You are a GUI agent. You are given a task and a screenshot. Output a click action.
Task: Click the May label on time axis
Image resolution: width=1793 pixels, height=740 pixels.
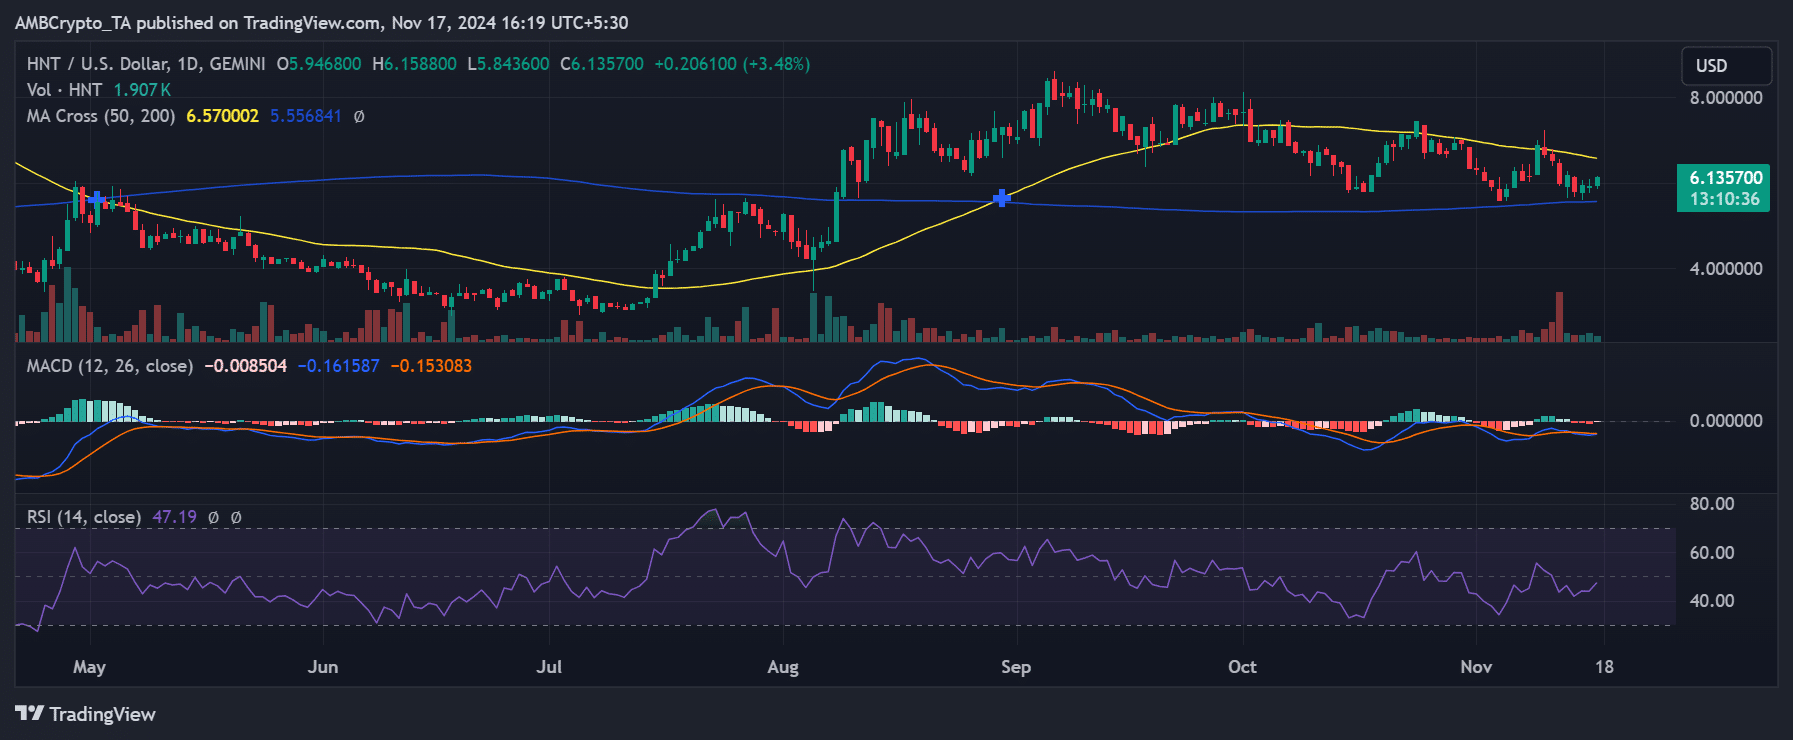(x=89, y=667)
